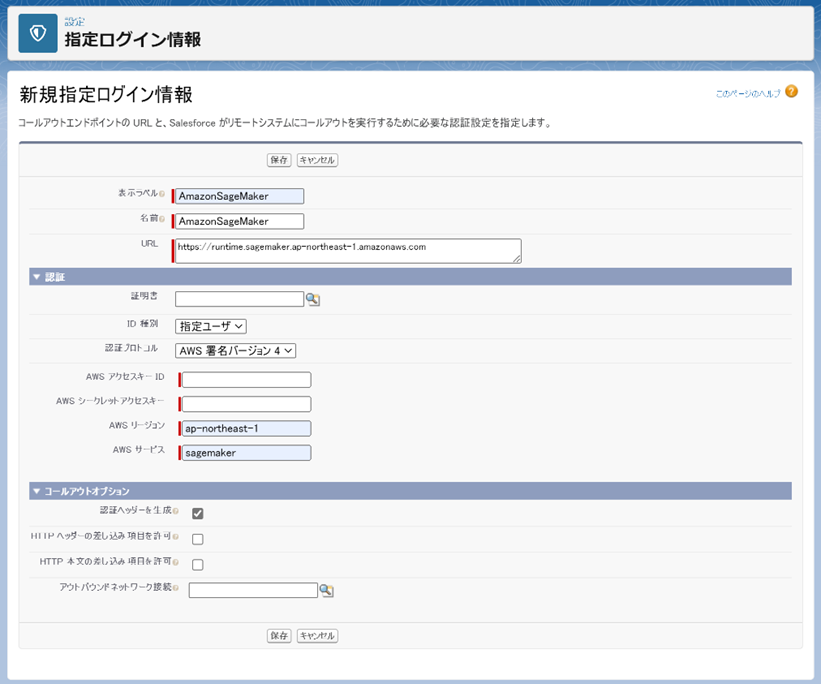Open the certificate lookup magnifier icon
Viewport: 821px width, 684px height.
pos(313,299)
